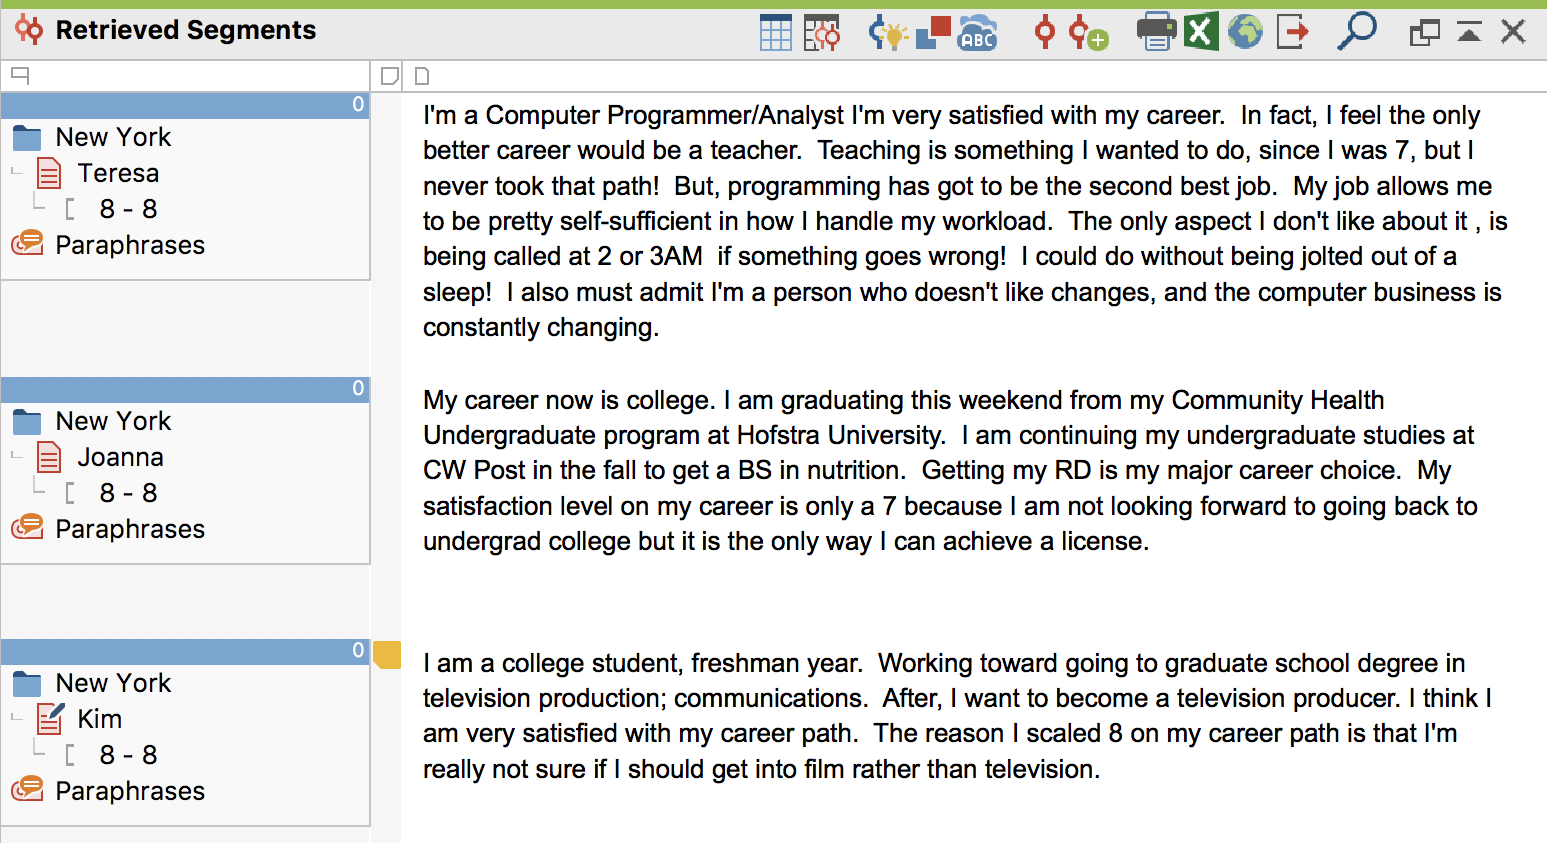The width and height of the screenshot is (1547, 843).
Task: Click code segments with new code icon
Action: (1088, 32)
